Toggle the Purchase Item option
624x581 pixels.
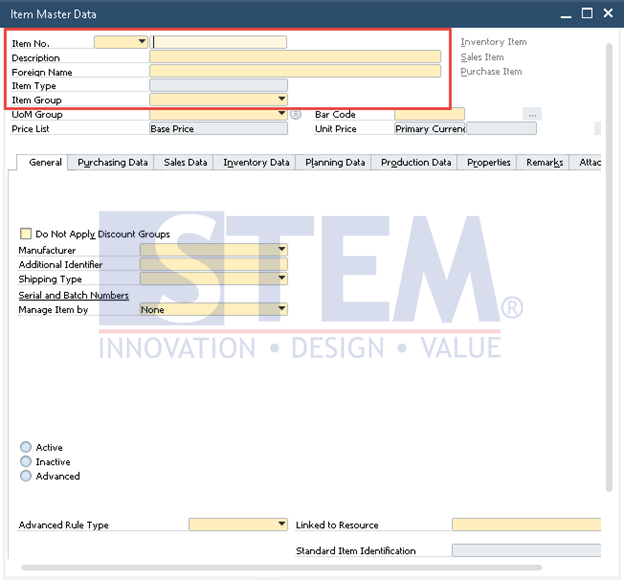[491, 72]
